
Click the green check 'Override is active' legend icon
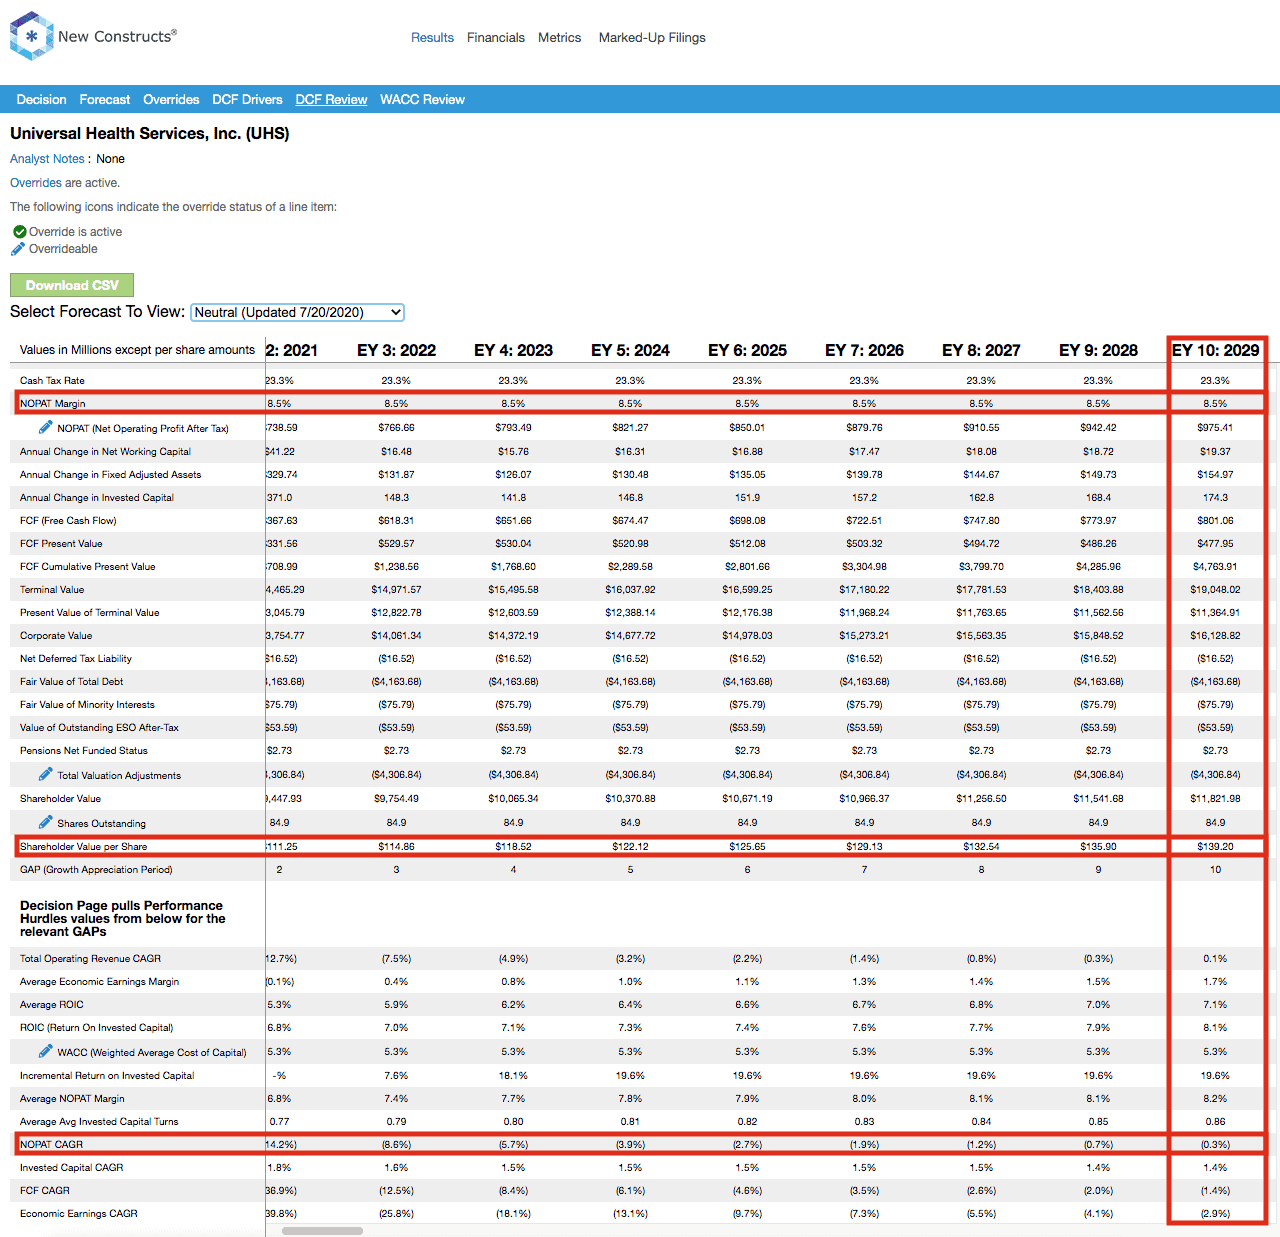[x=19, y=232]
